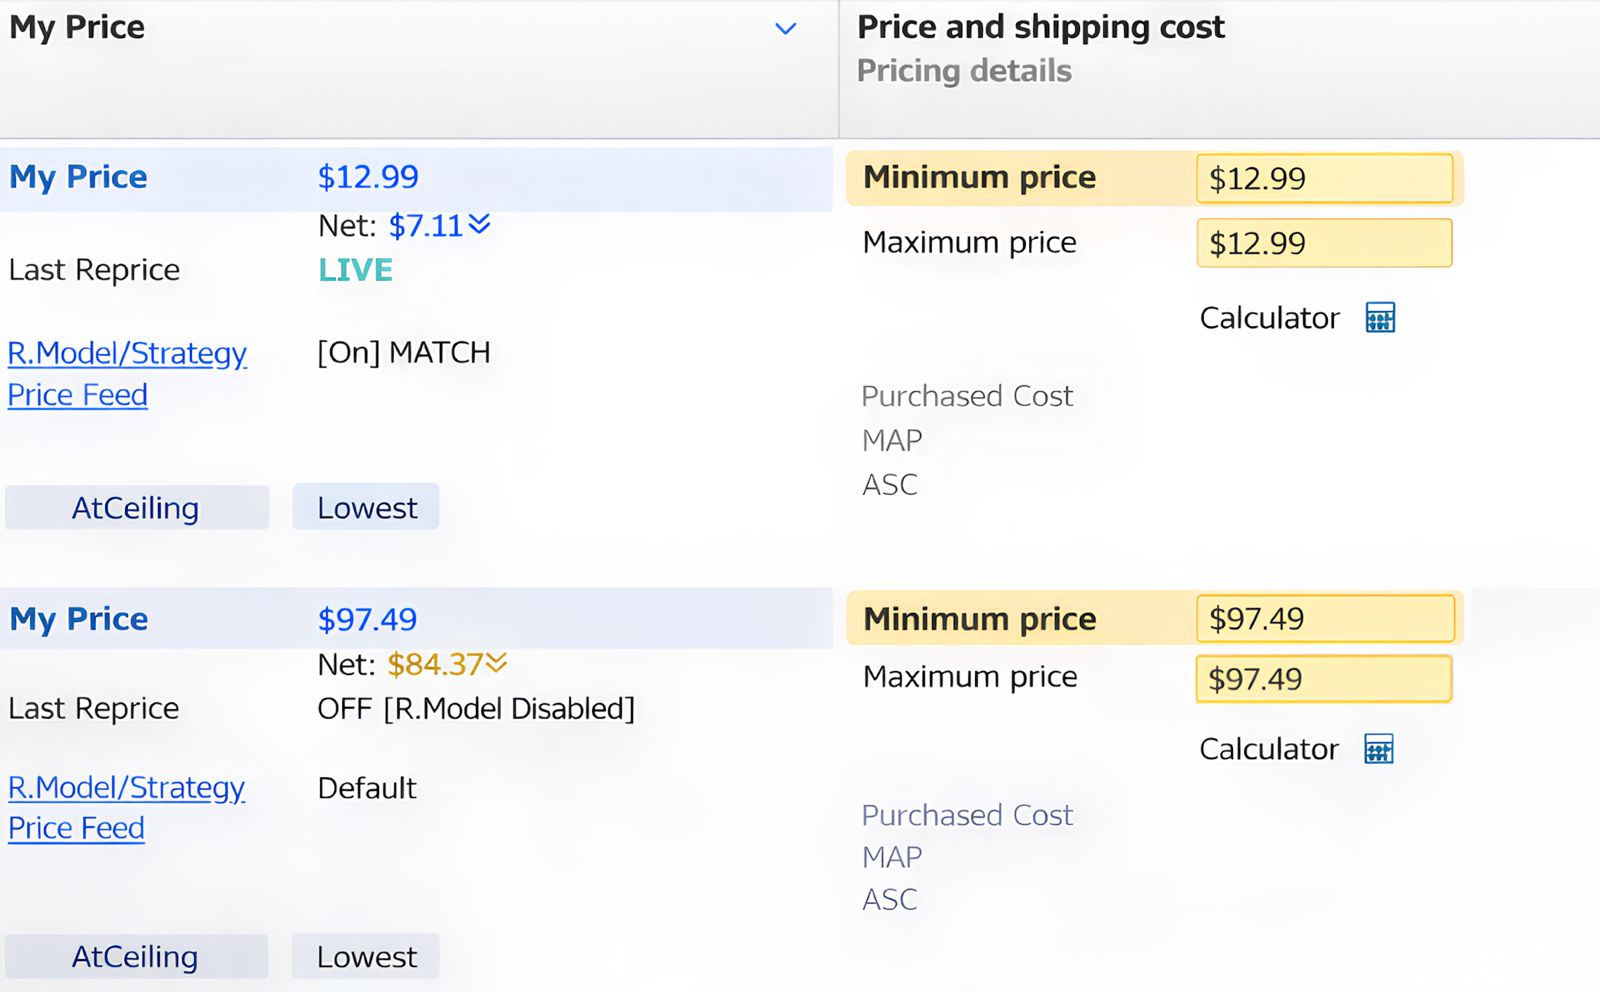Viewport: 1600px width, 992px height.
Task: Open Price Feed link for $12.99 item
Action: pos(78,395)
